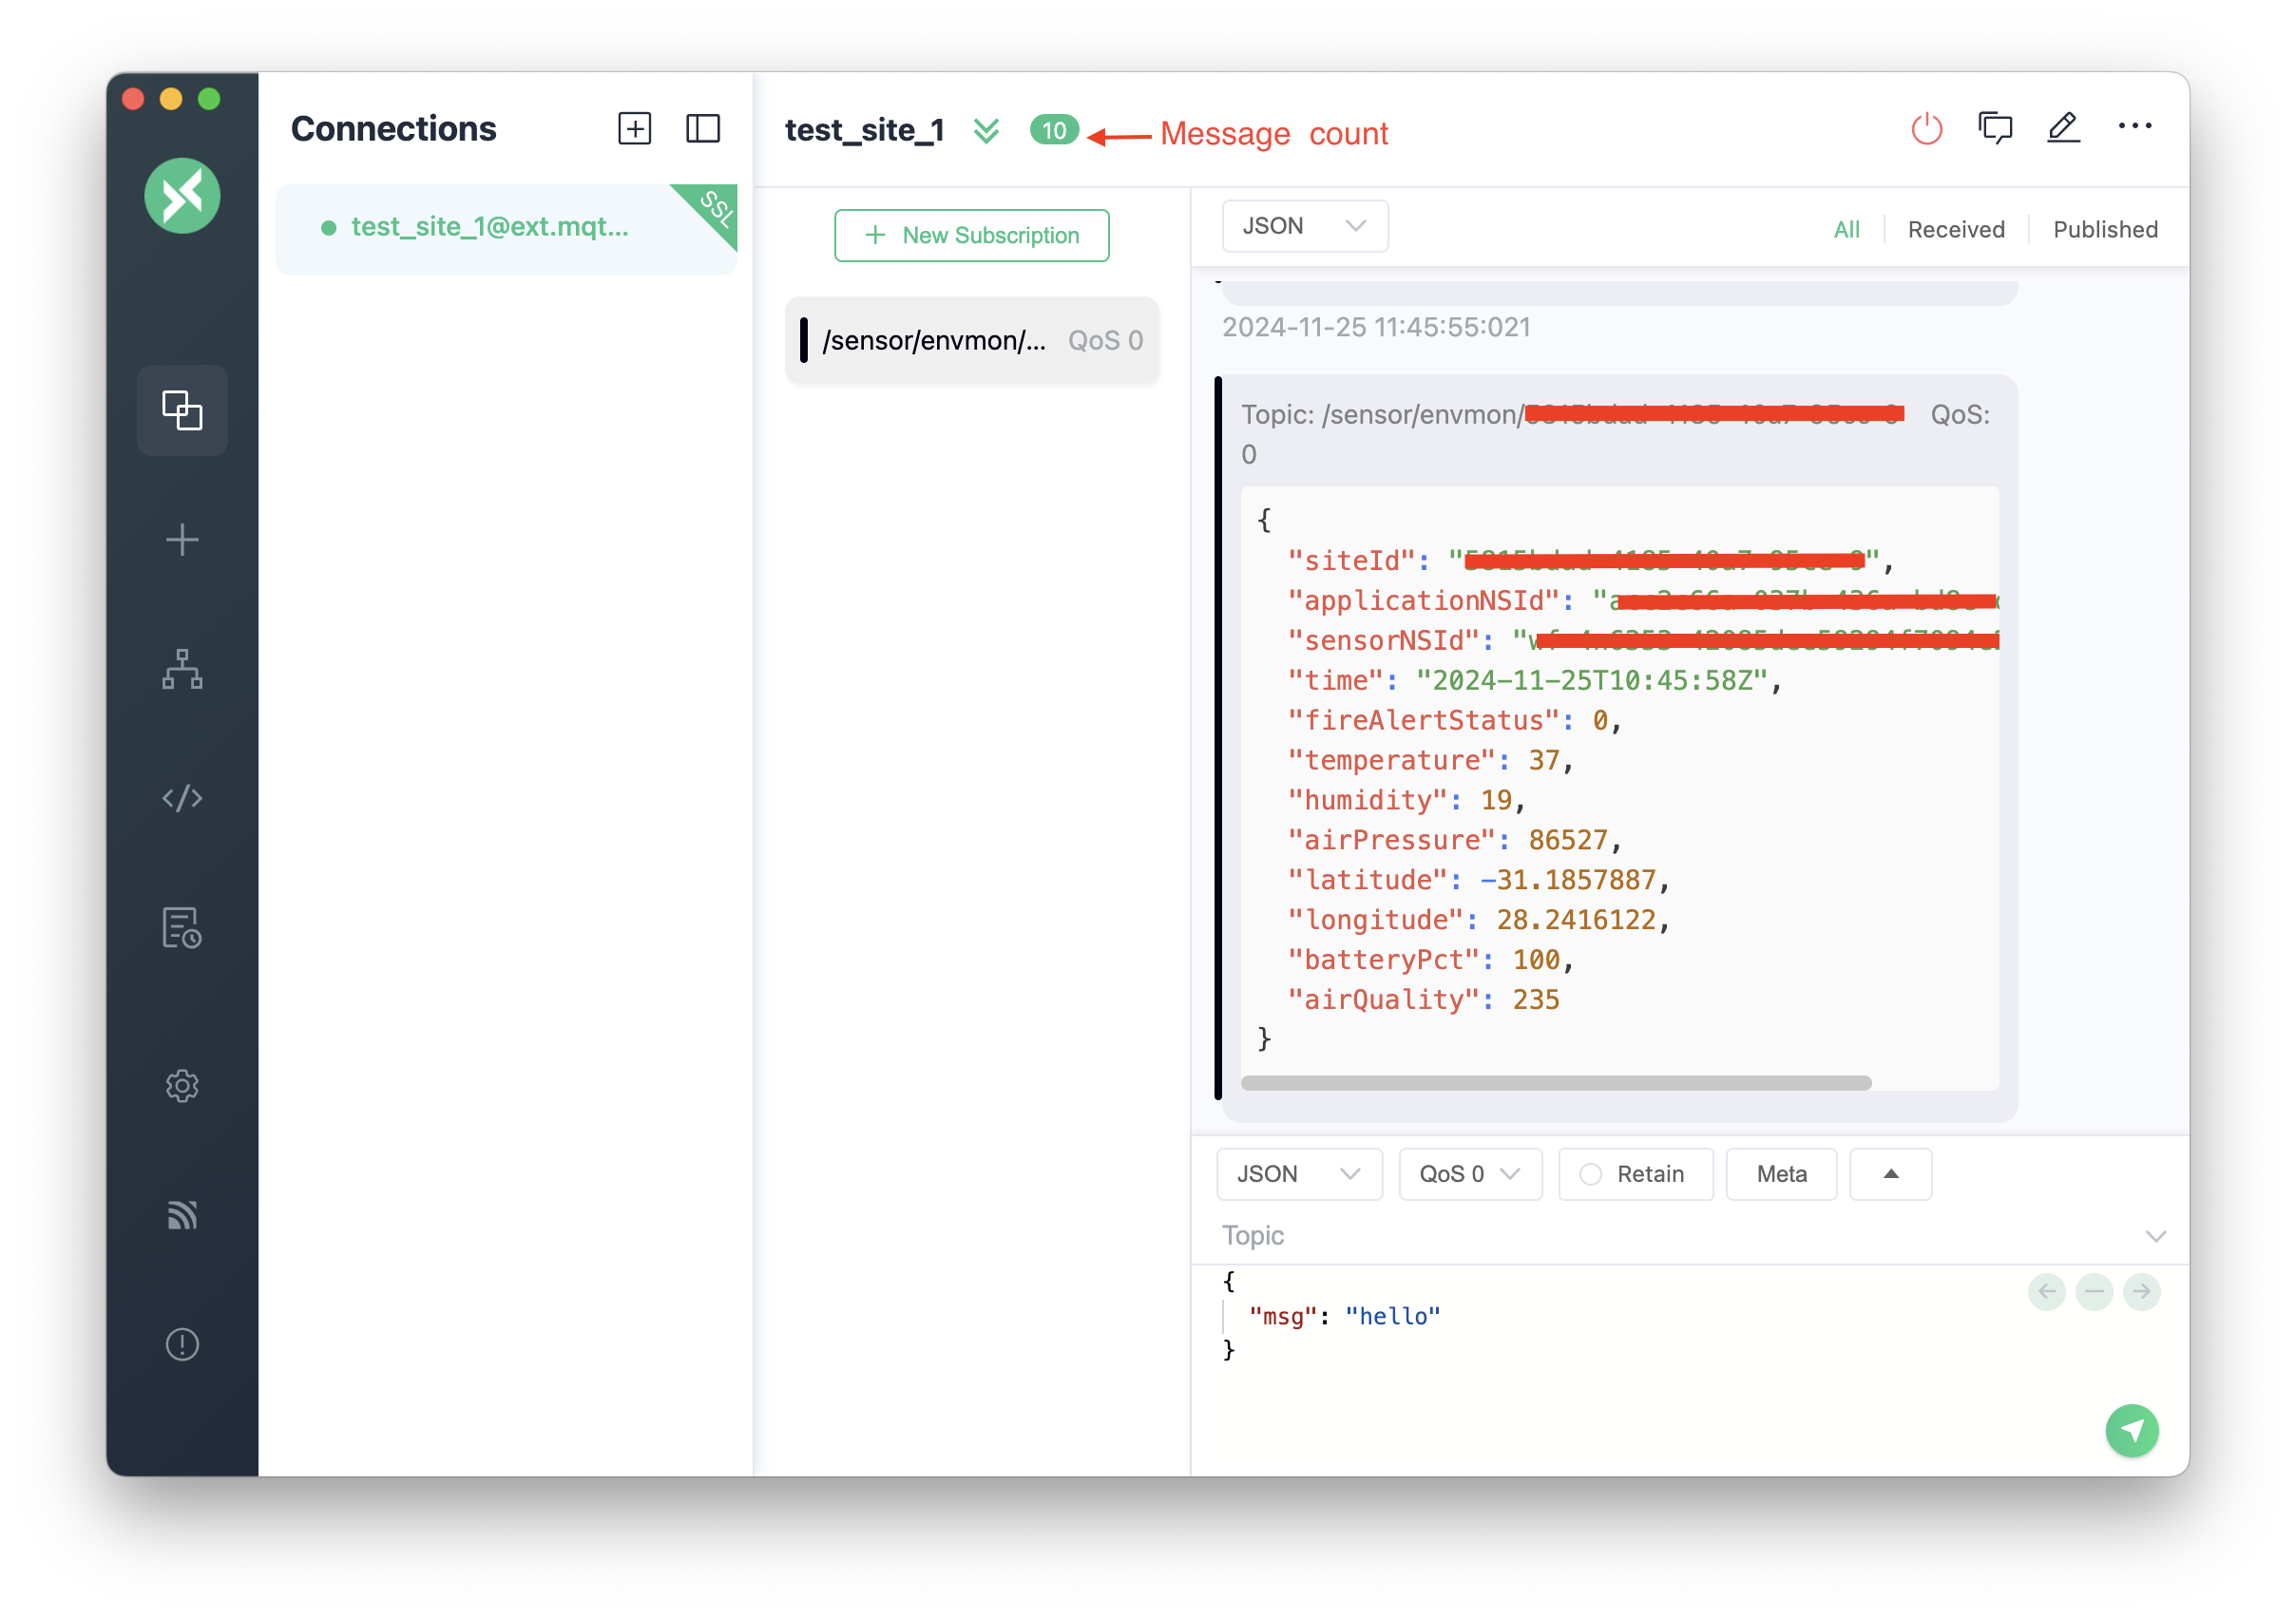The image size is (2296, 1617).
Task: Edit connection with the pencil icon
Action: 2064,128
